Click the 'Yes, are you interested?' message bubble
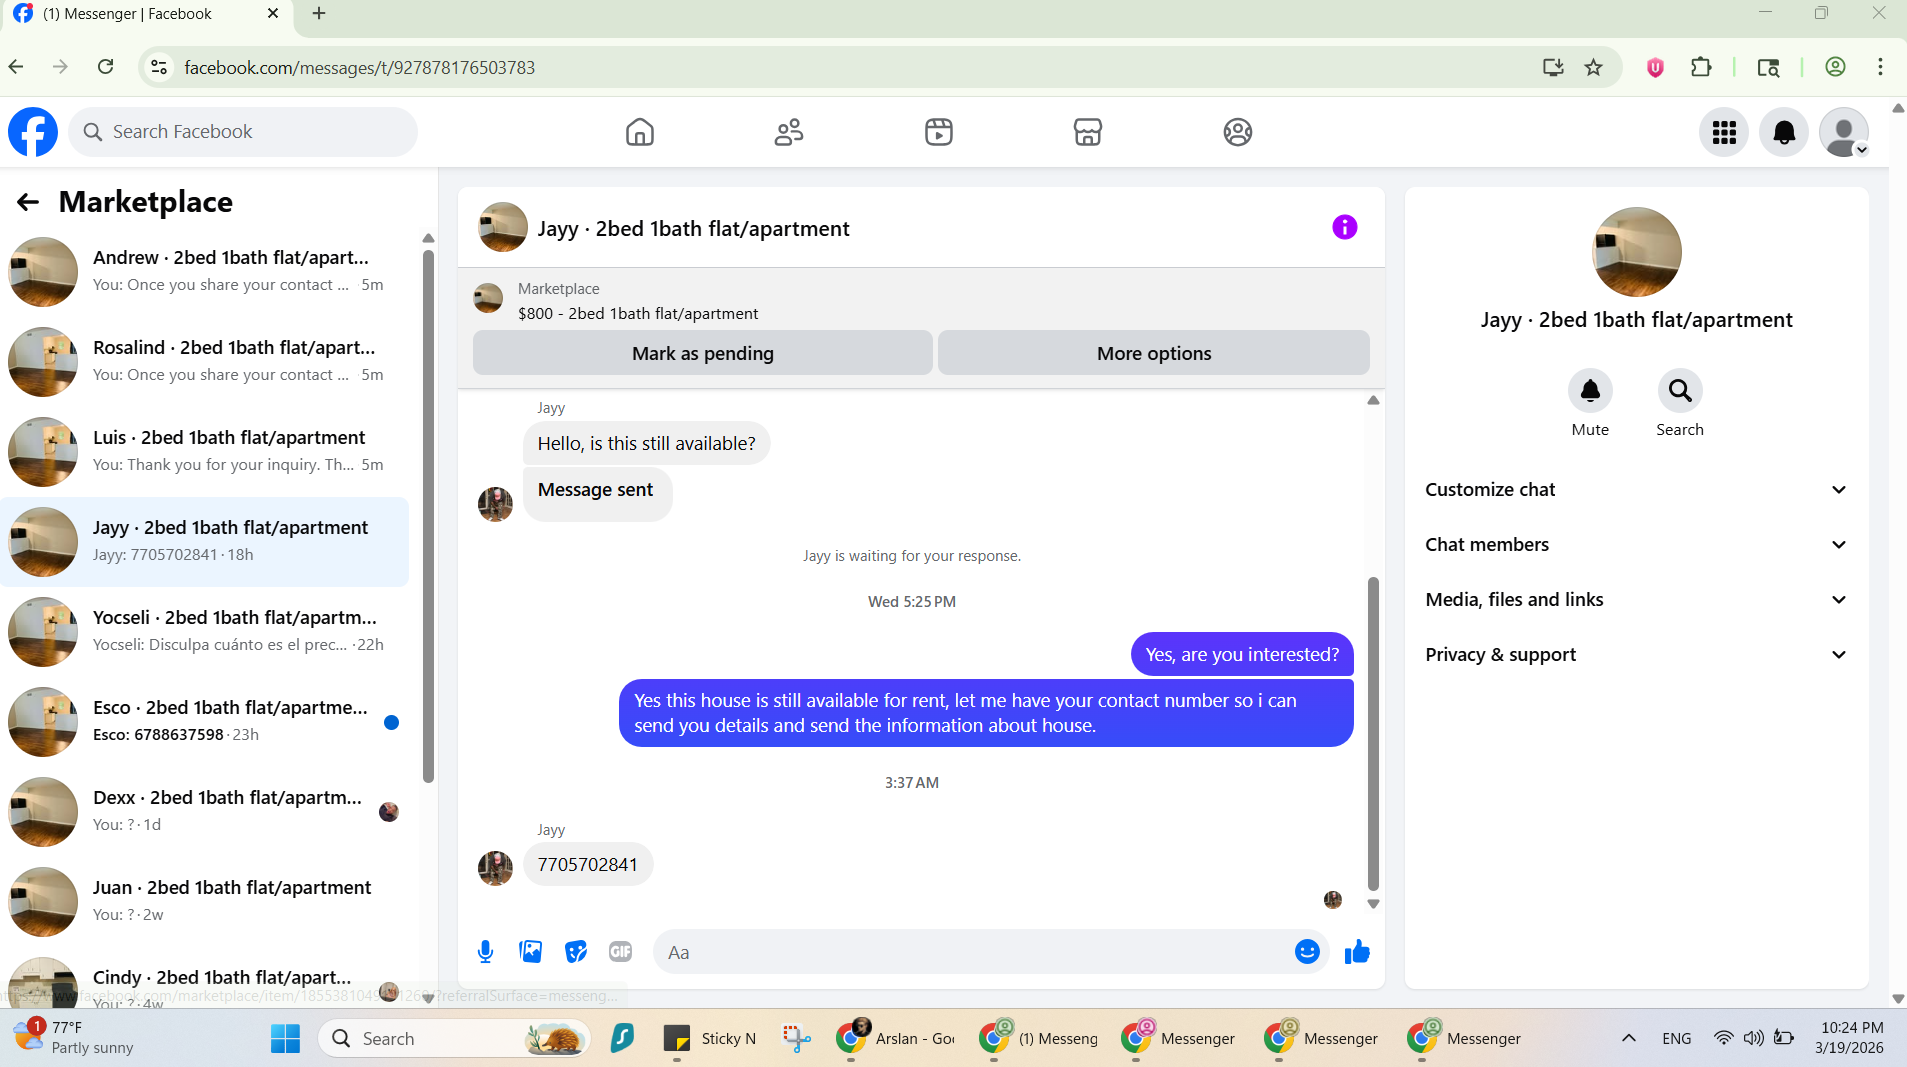 (1242, 655)
